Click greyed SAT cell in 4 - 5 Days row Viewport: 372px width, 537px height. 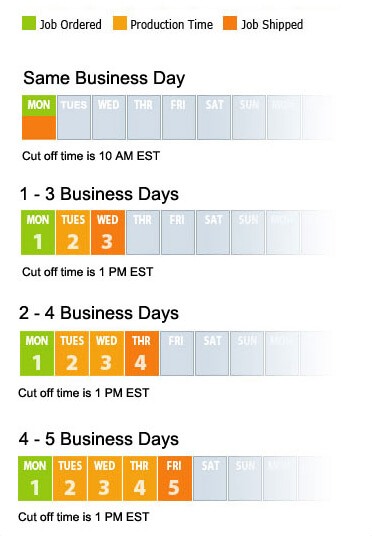pyautogui.click(x=210, y=478)
